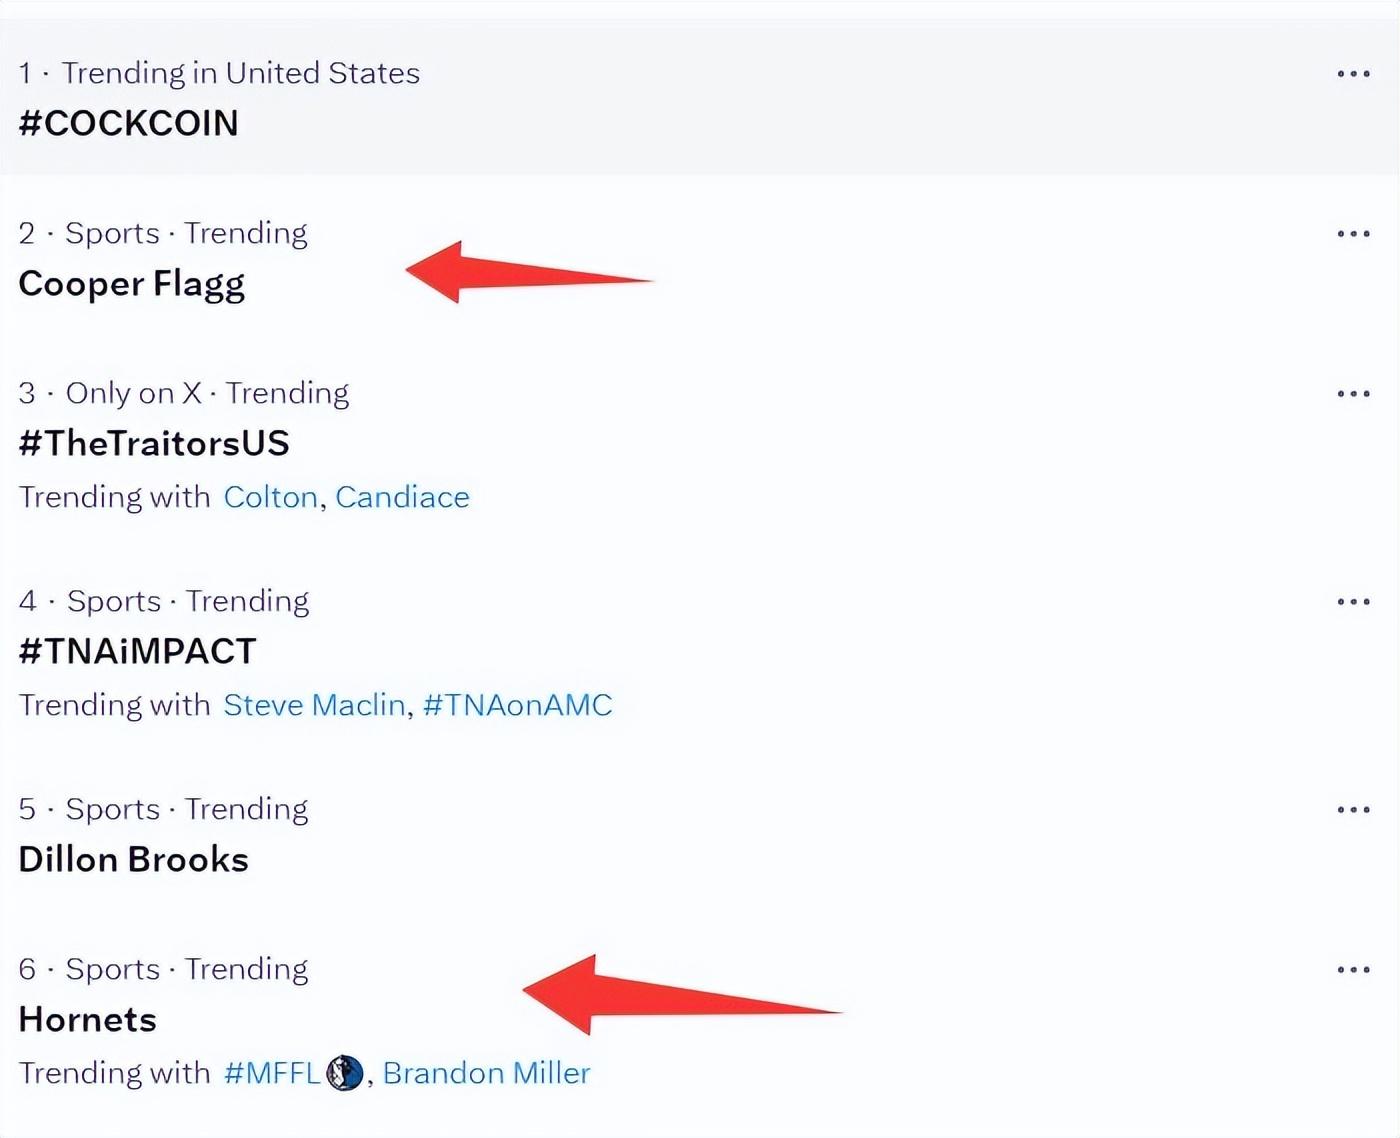
Task: Click the Brandon Miller link
Action: pos(486,1073)
